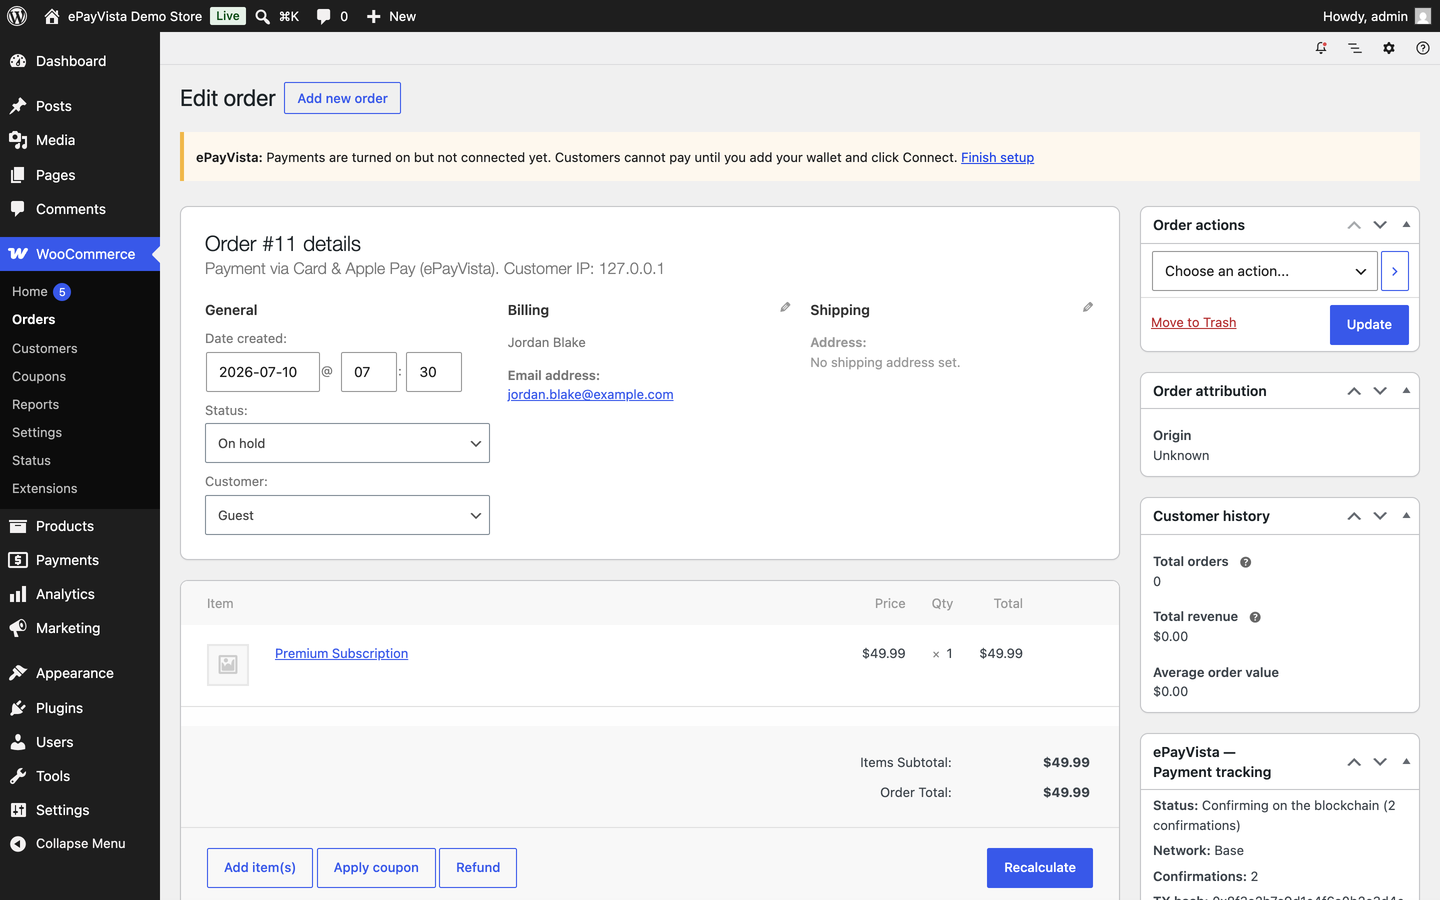Click the Update order button
This screenshot has width=1440, height=900.
(1369, 324)
